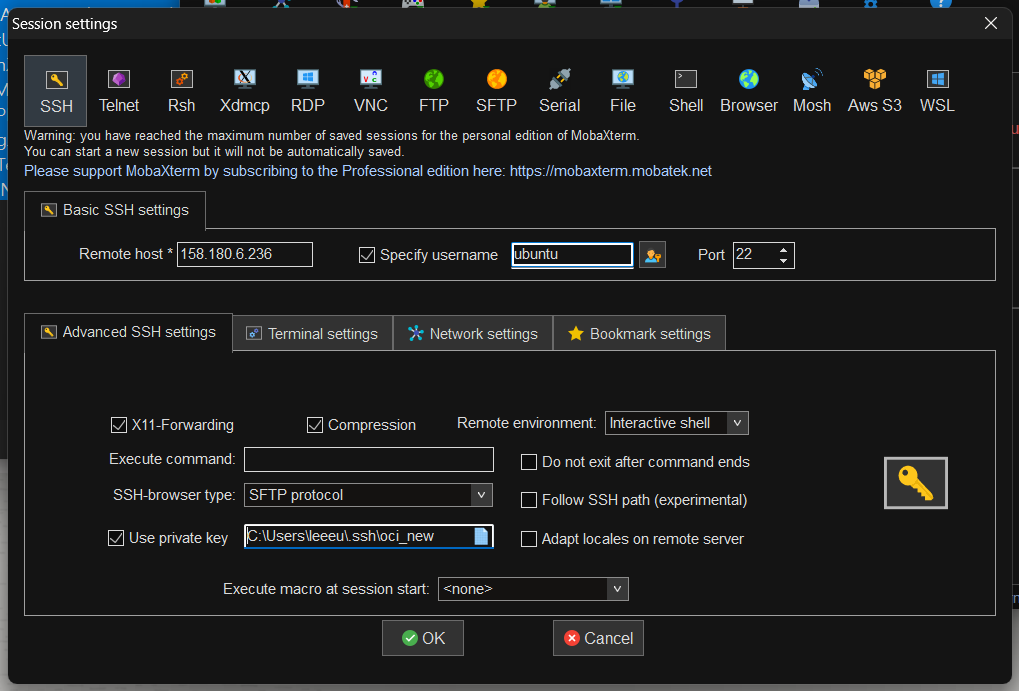Disable the Compression checkbox

(315, 425)
